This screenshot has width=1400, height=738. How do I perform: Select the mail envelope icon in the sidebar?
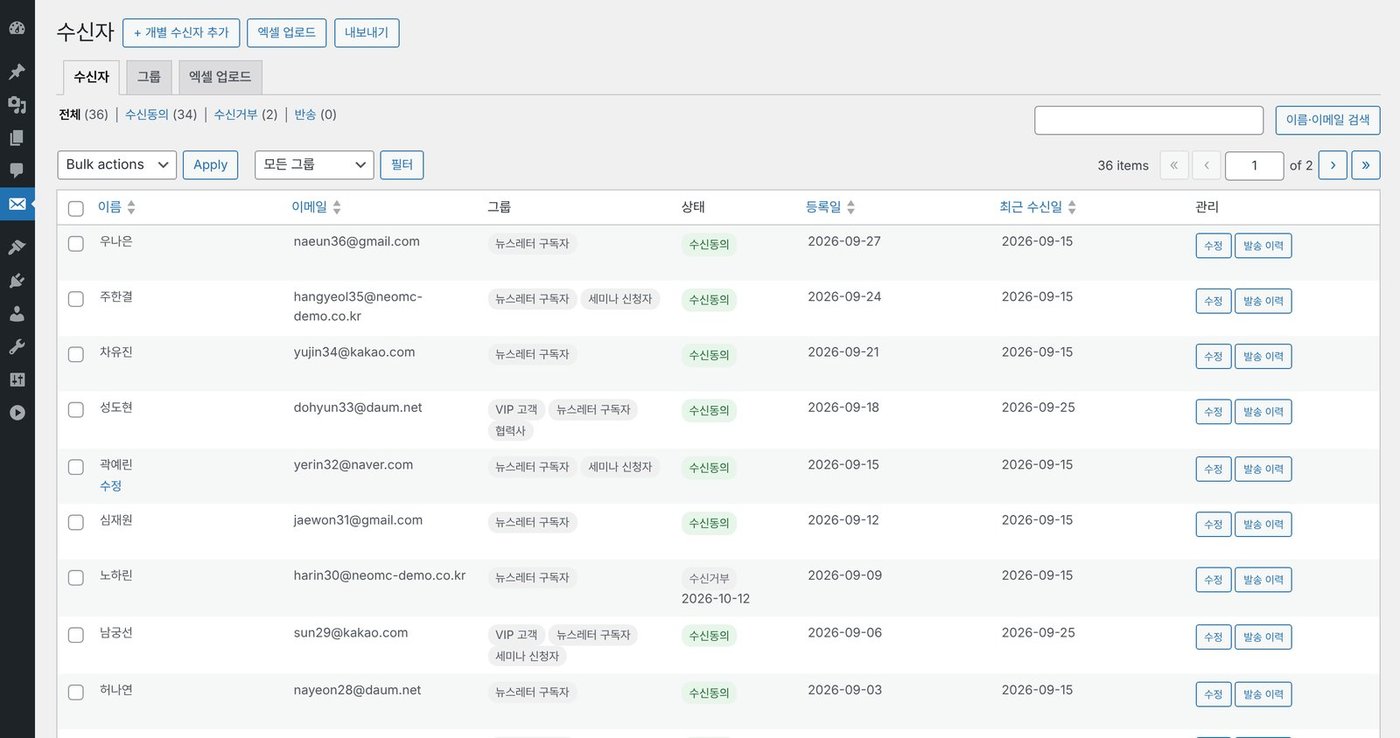coord(17,204)
